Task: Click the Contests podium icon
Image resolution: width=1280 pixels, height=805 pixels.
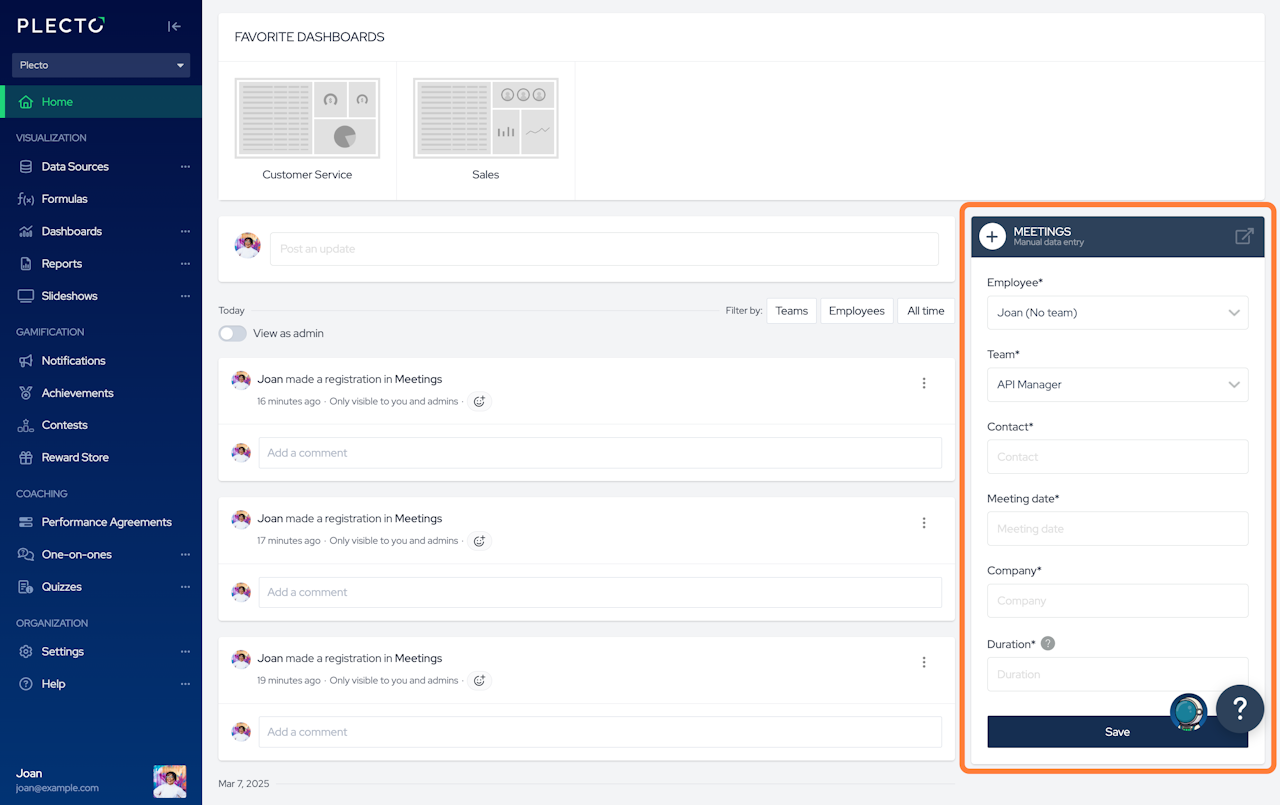Action: point(26,425)
